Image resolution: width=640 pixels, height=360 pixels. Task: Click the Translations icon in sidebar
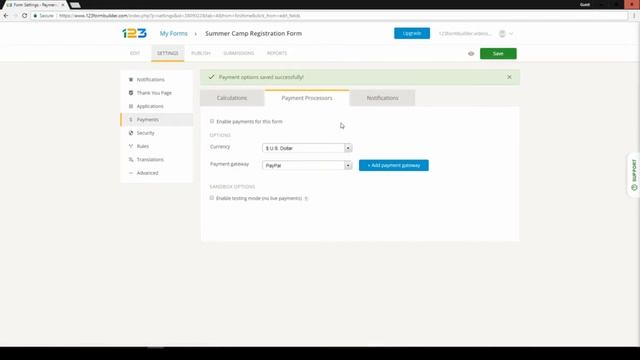tap(131, 160)
